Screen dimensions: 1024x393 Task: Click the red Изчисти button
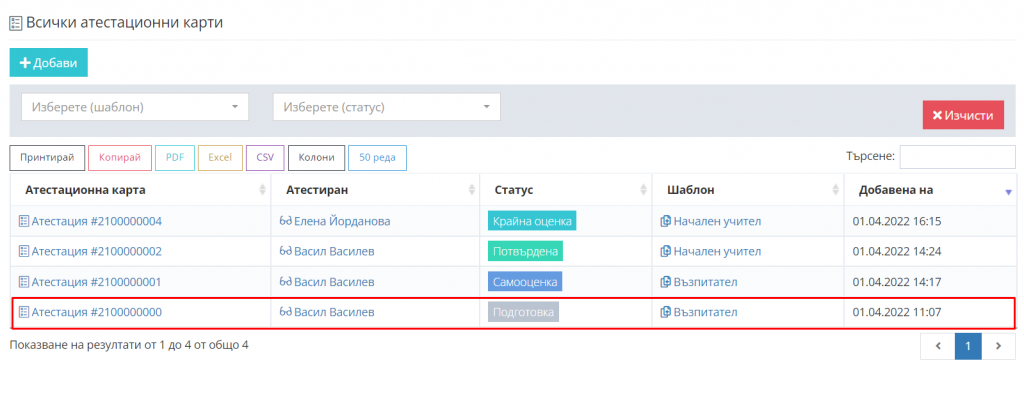point(963,115)
